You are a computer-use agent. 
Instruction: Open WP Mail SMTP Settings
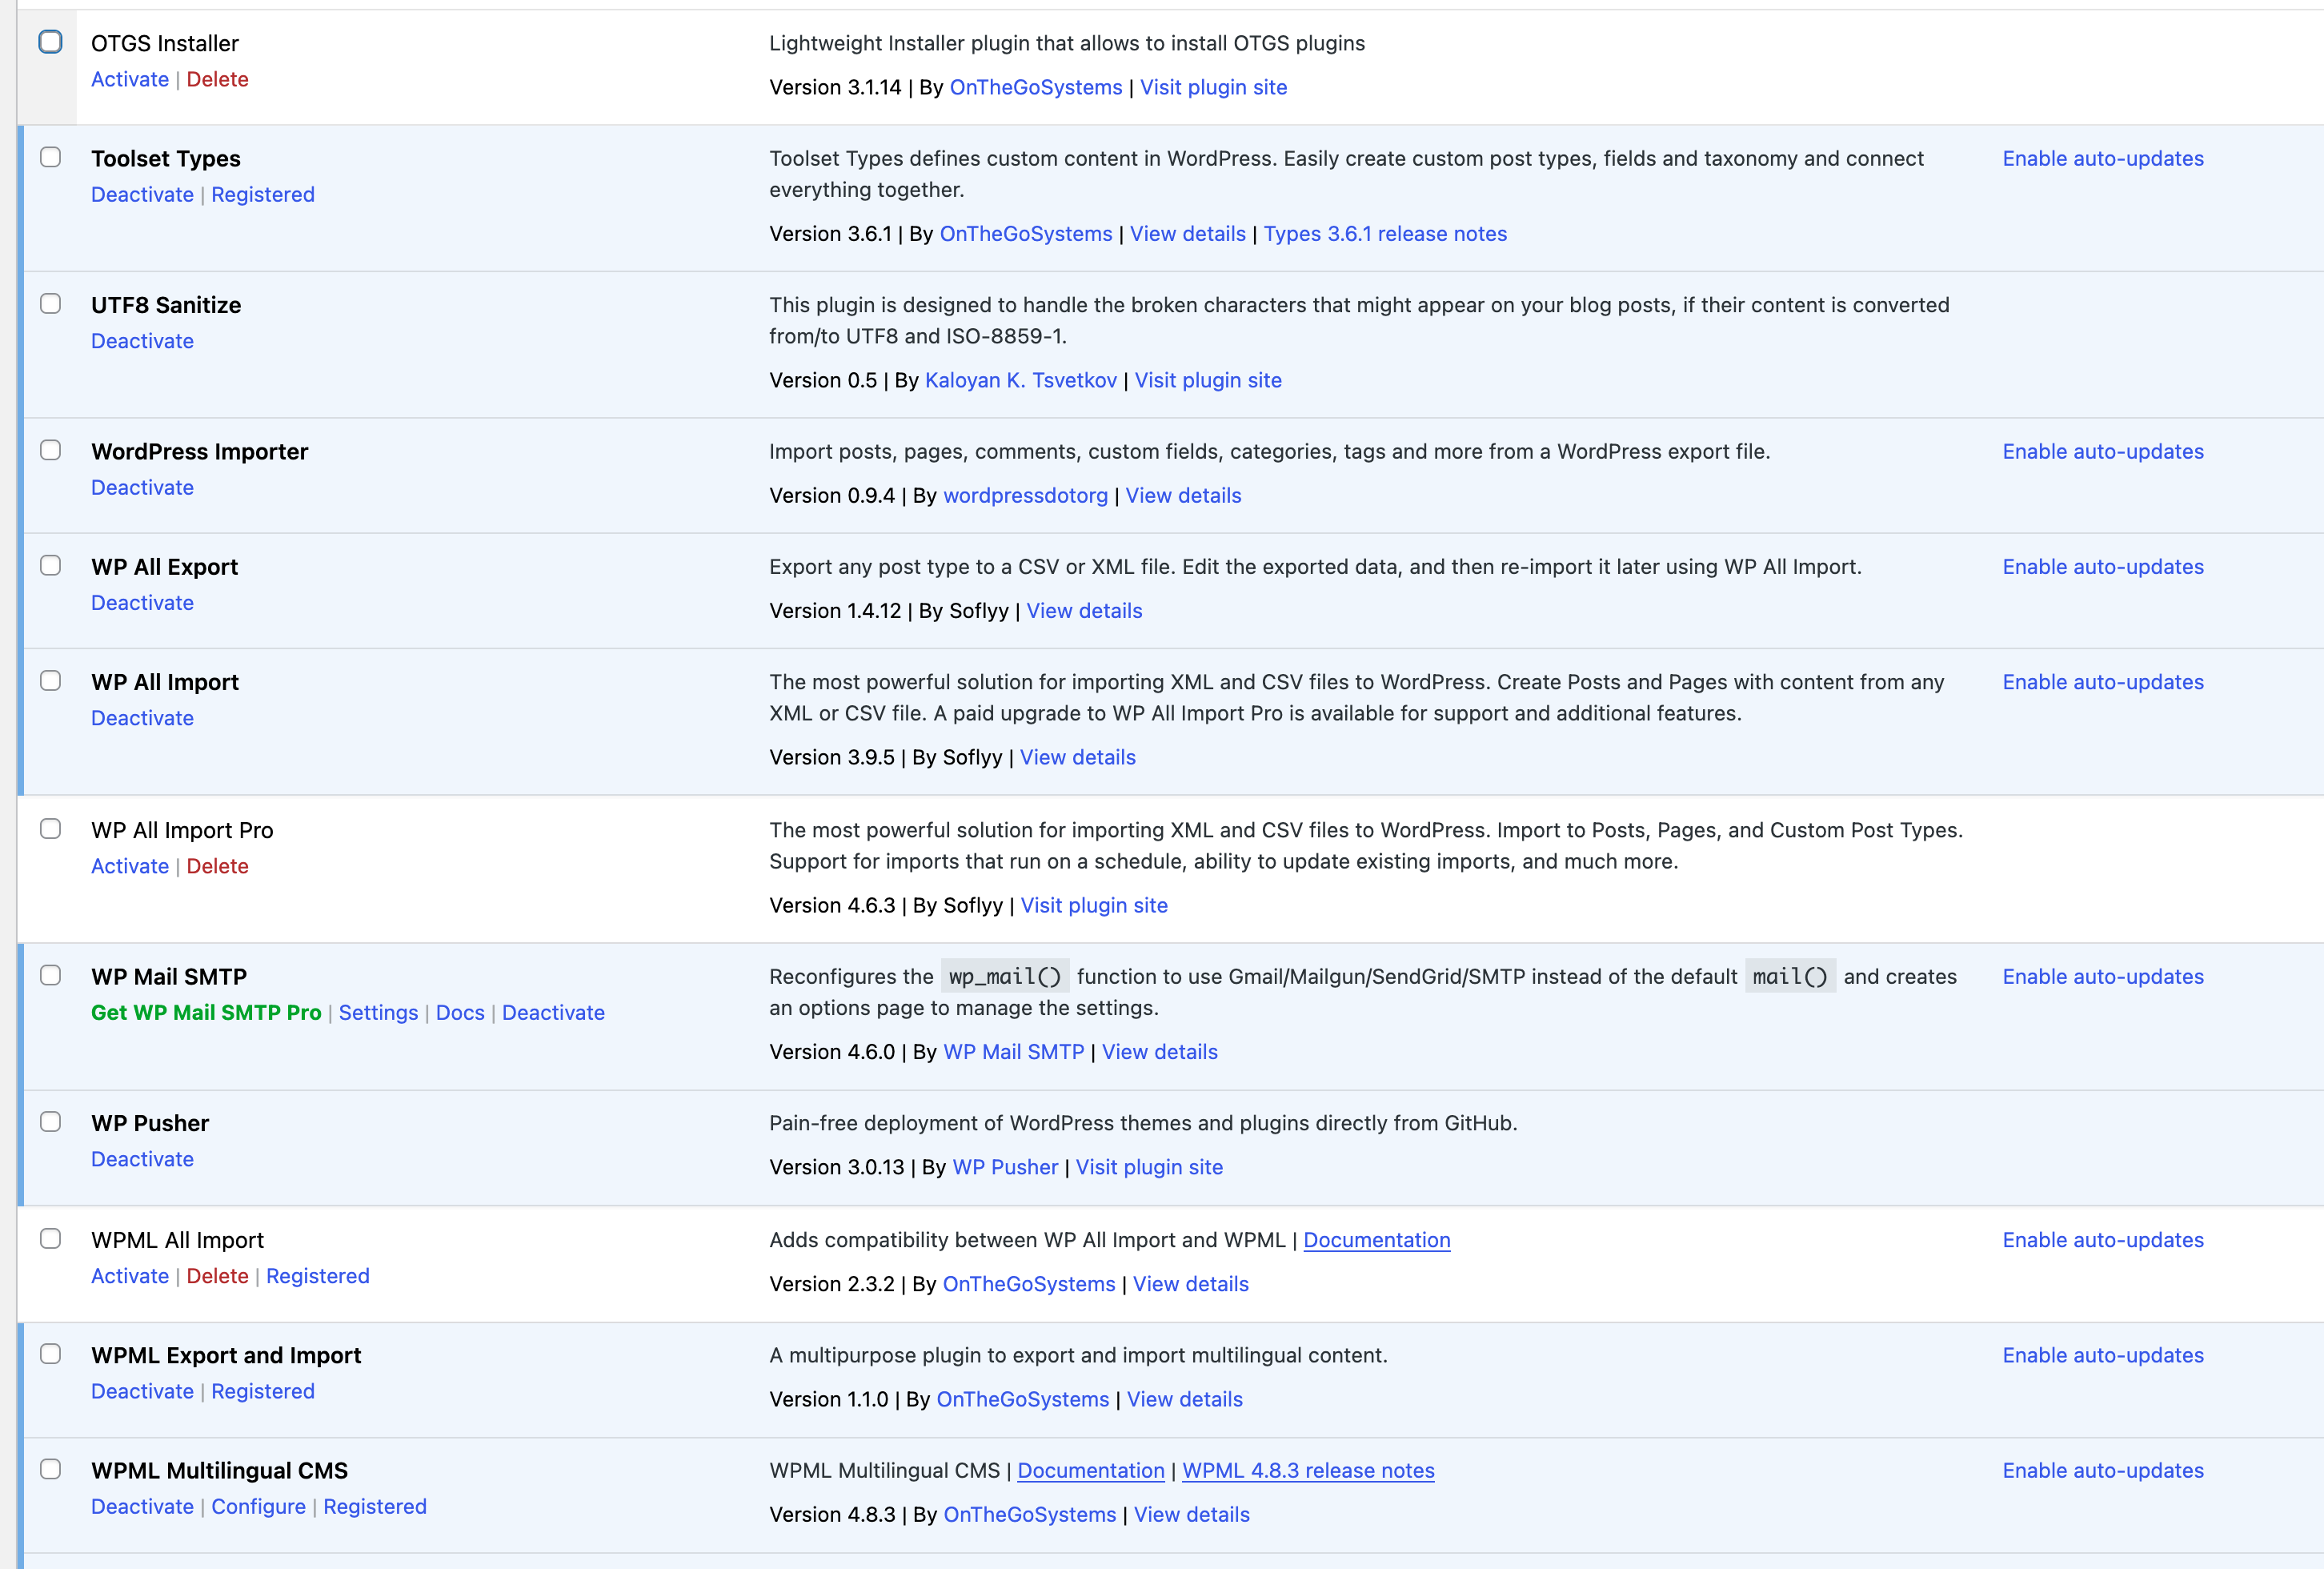(378, 1012)
